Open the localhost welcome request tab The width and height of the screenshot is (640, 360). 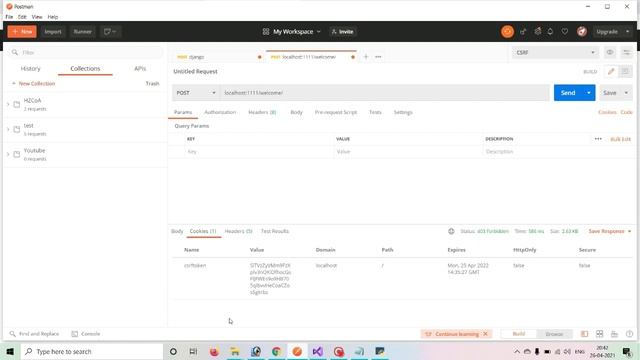[x=311, y=57]
